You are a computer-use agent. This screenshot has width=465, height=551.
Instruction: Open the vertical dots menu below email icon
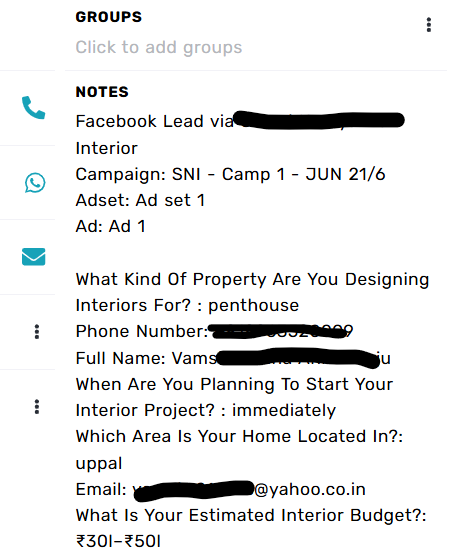click(x=37, y=332)
